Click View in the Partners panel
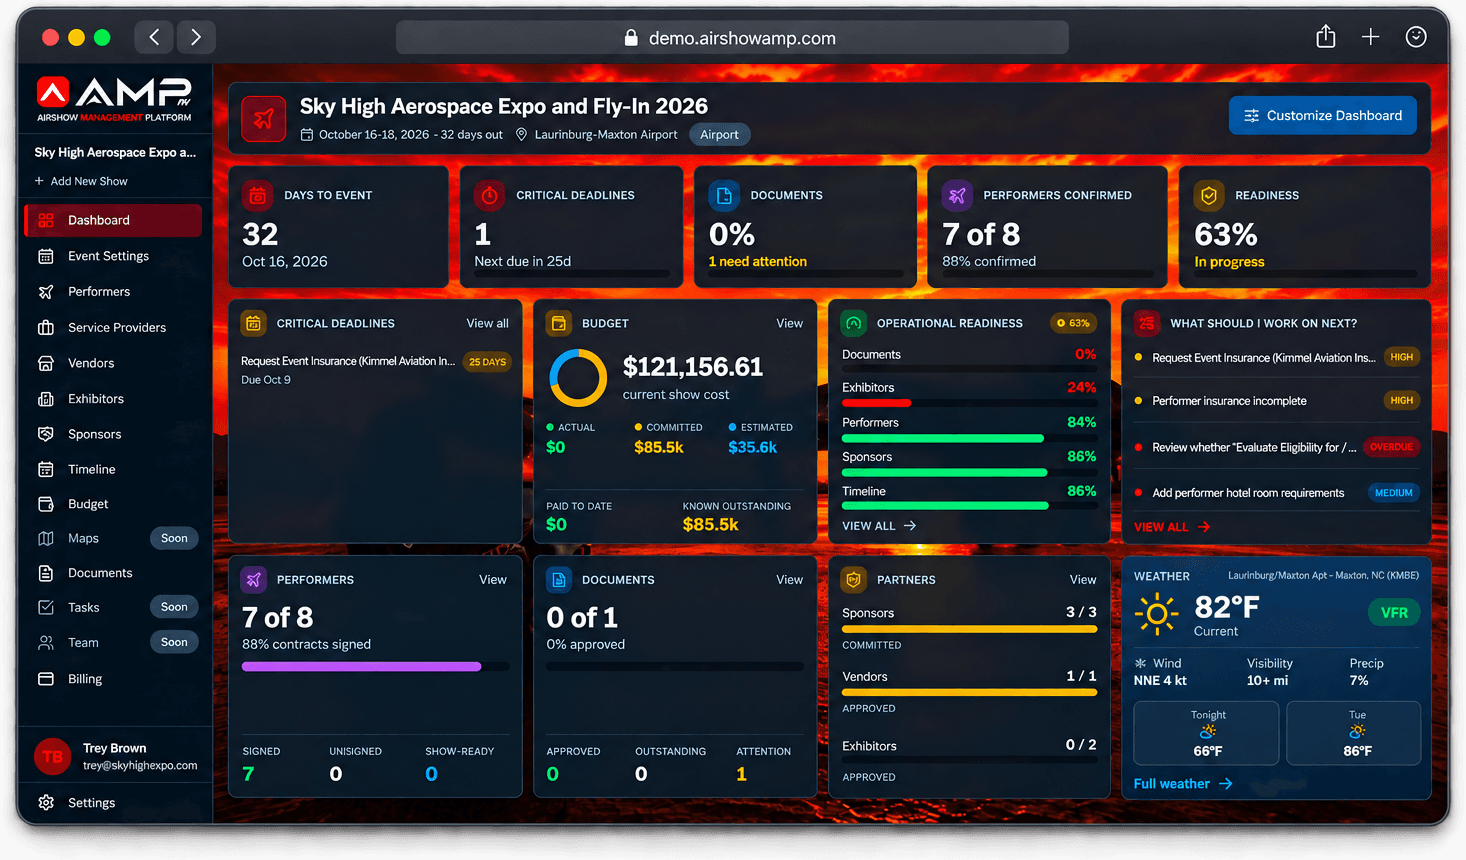 pyautogui.click(x=1083, y=579)
